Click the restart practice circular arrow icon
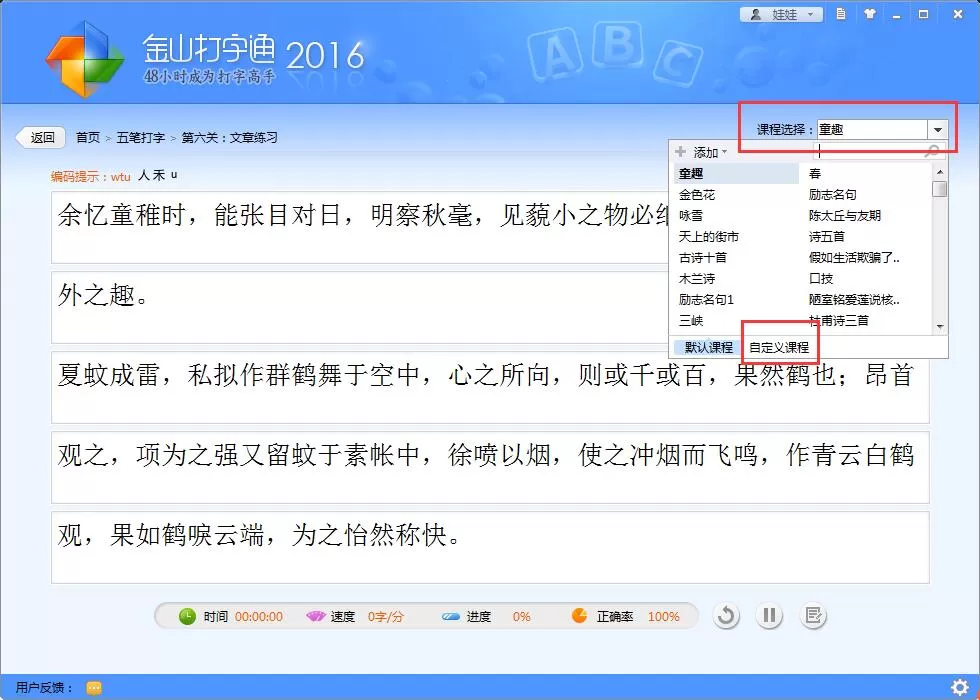This screenshot has width=980, height=700. point(726,616)
